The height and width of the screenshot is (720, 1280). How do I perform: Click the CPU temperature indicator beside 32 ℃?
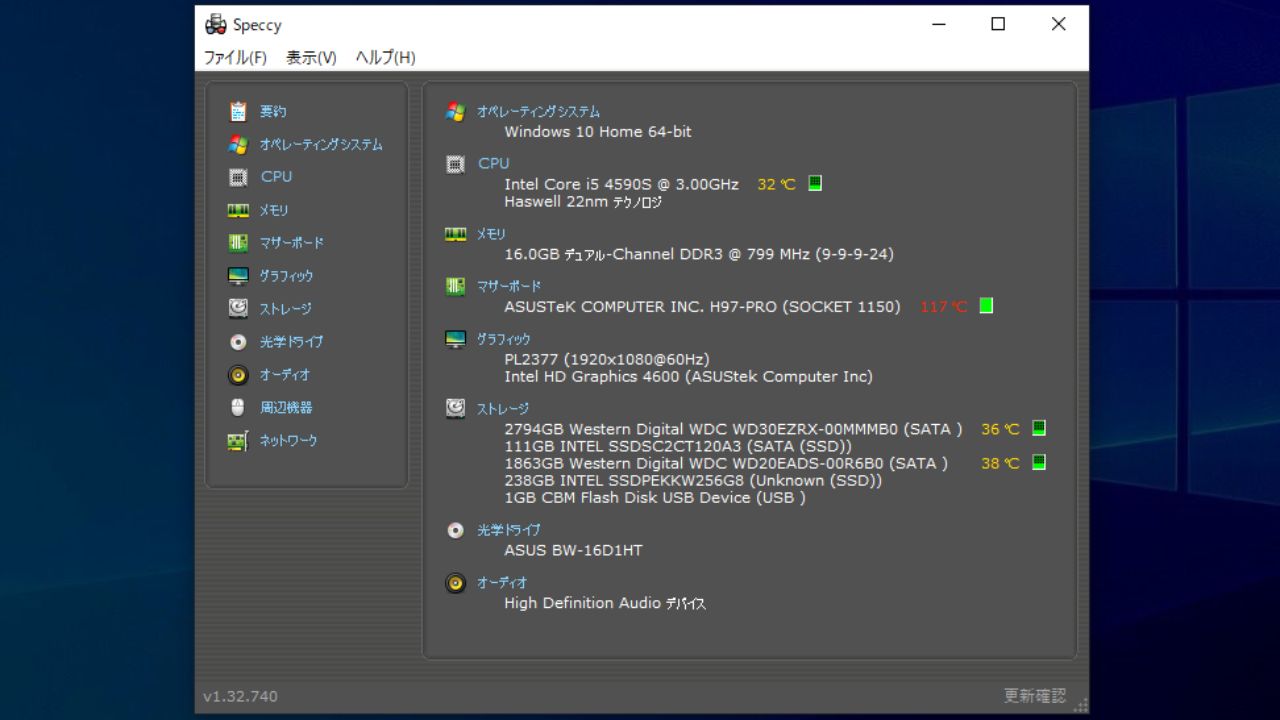pyautogui.click(x=815, y=183)
